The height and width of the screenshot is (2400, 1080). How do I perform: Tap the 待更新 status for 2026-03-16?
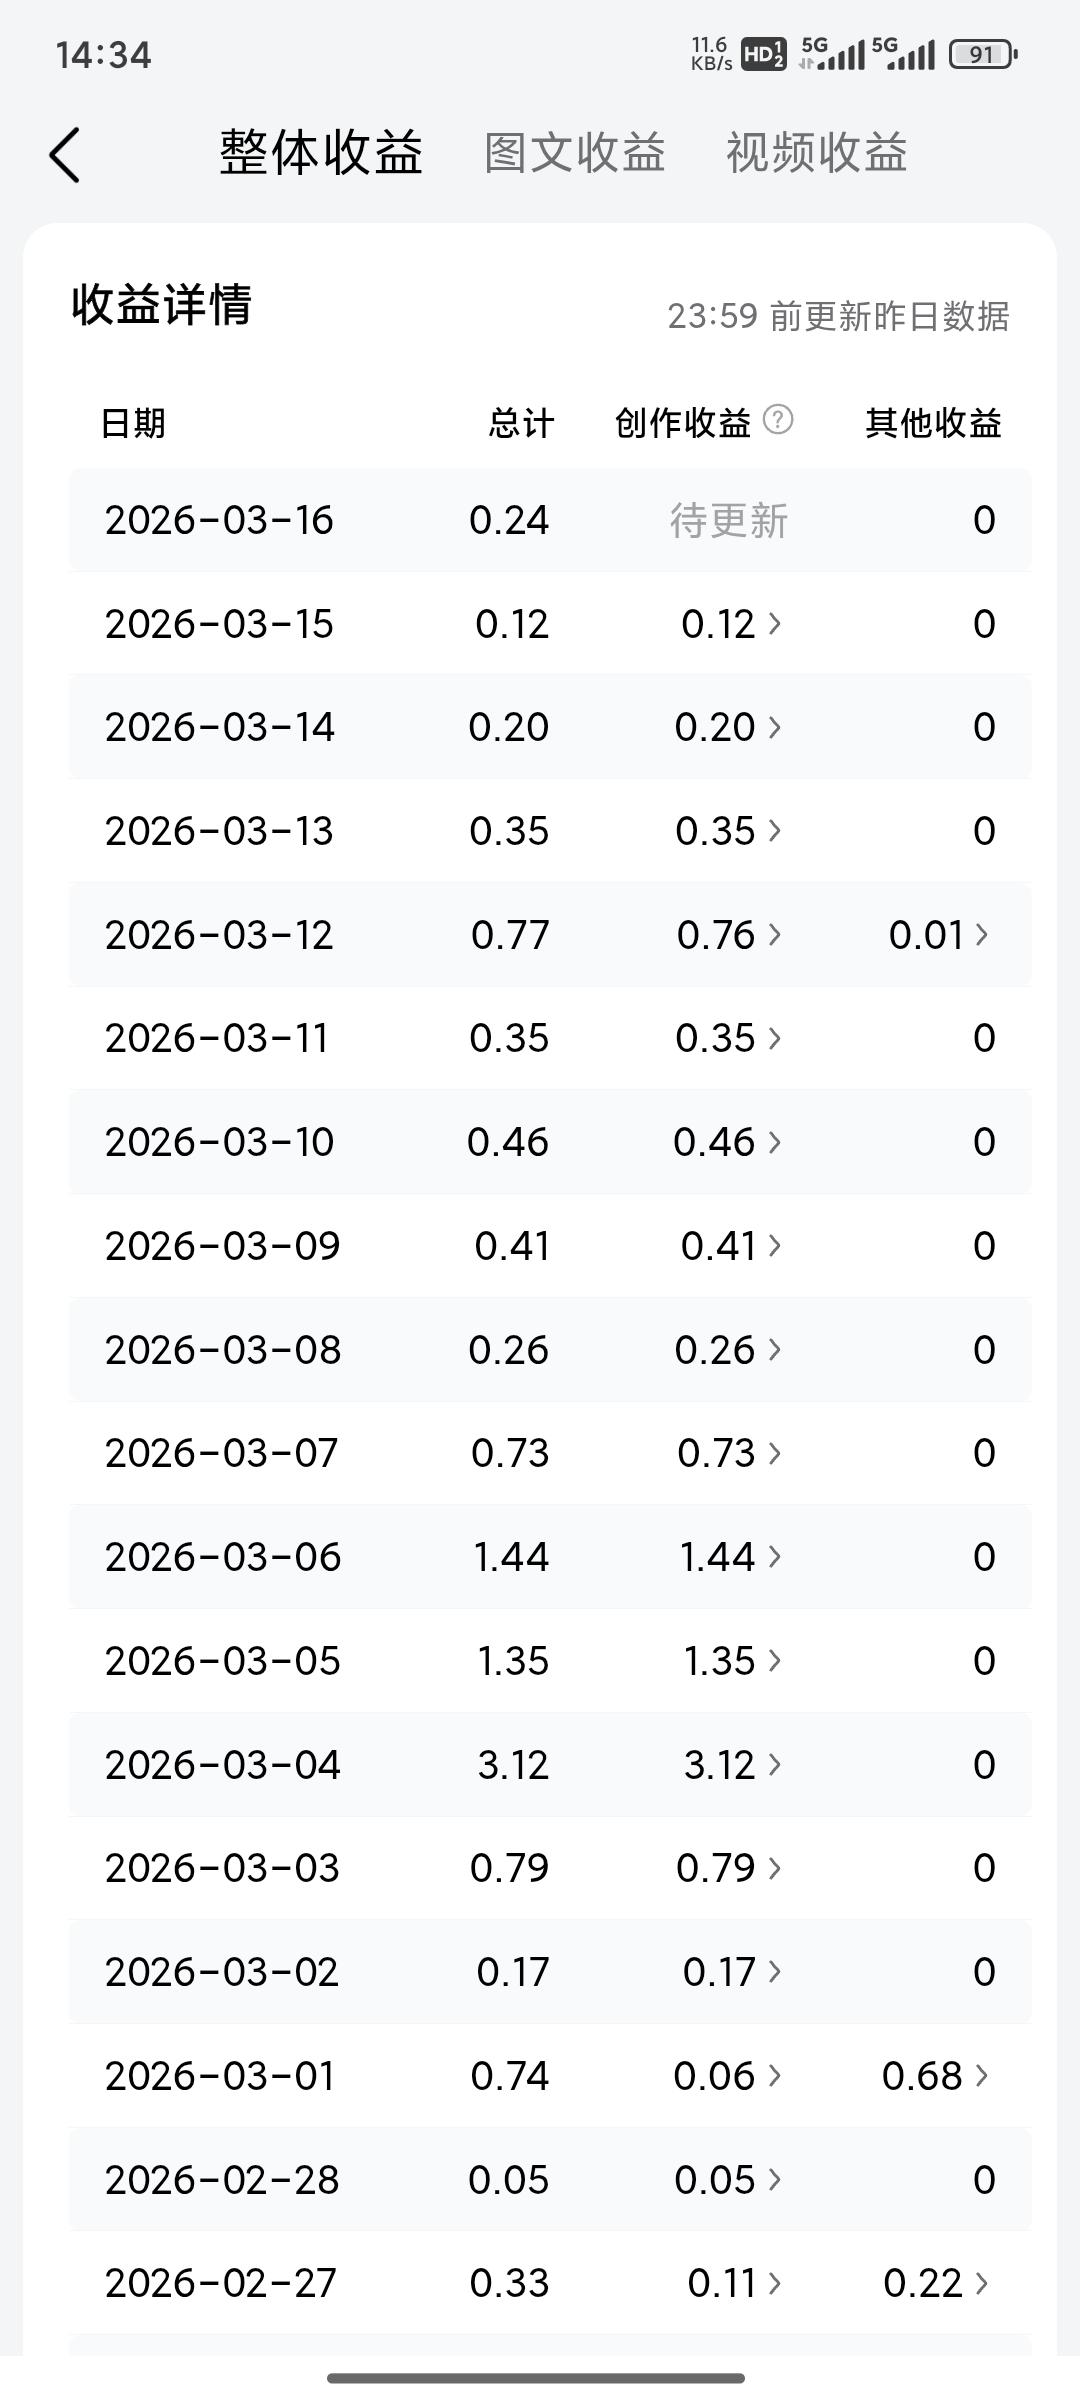(729, 520)
